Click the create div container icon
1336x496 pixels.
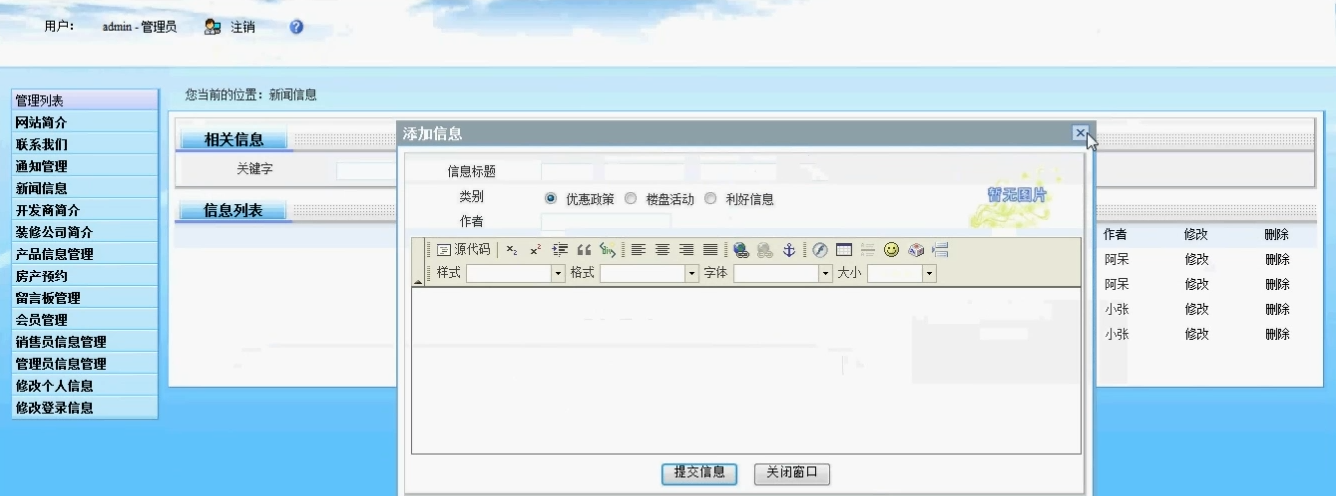click(x=607, y=250)
